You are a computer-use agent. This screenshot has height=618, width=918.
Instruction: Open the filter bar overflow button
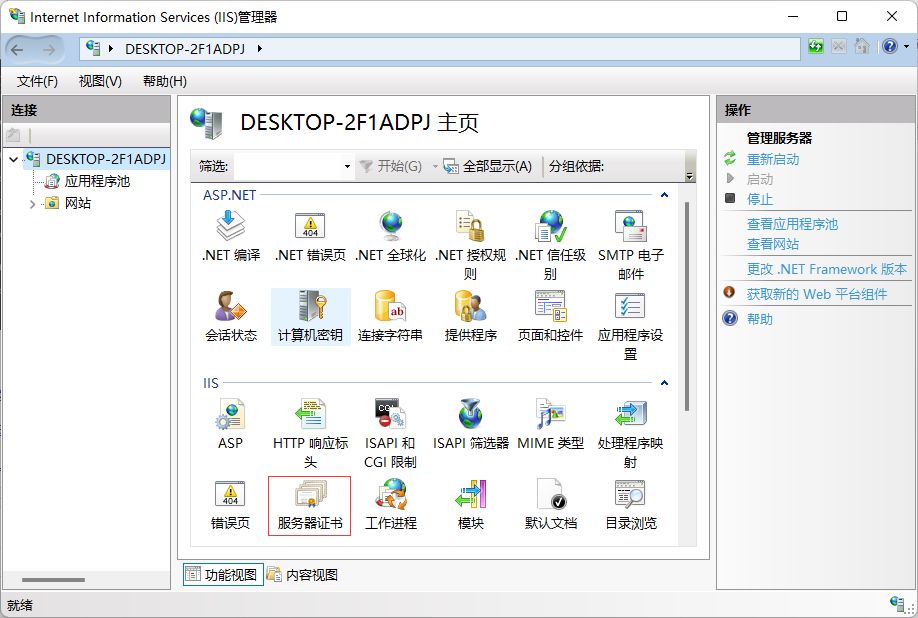tap(690, 176)
